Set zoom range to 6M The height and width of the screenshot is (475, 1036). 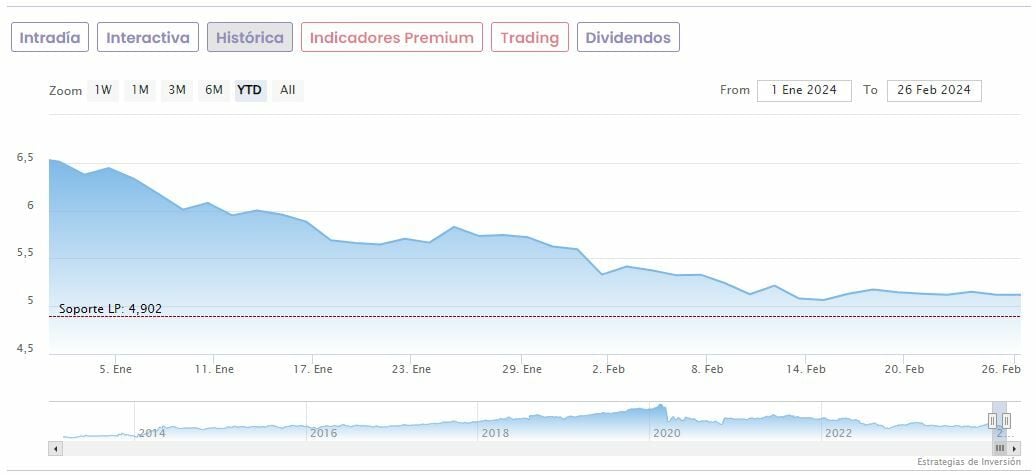[x=214, y=90]
